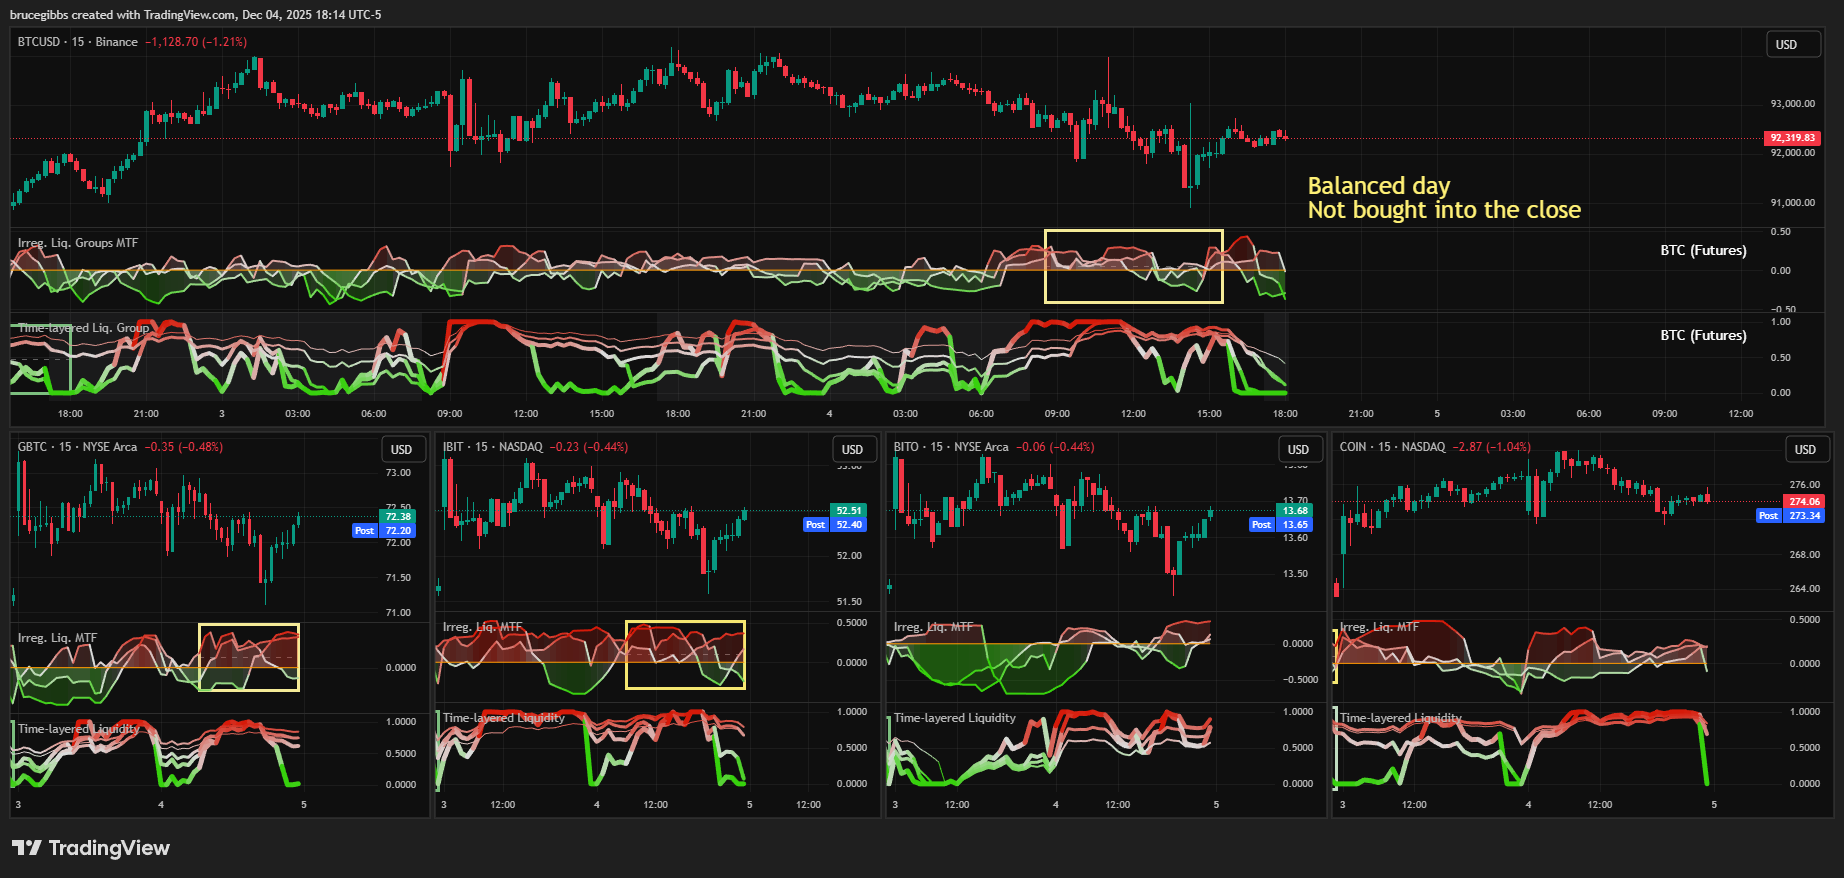Click the Post 273.34 label on COIN chart
The width and height of the screenshot is (1844, 878).
tap(1789, 516)
